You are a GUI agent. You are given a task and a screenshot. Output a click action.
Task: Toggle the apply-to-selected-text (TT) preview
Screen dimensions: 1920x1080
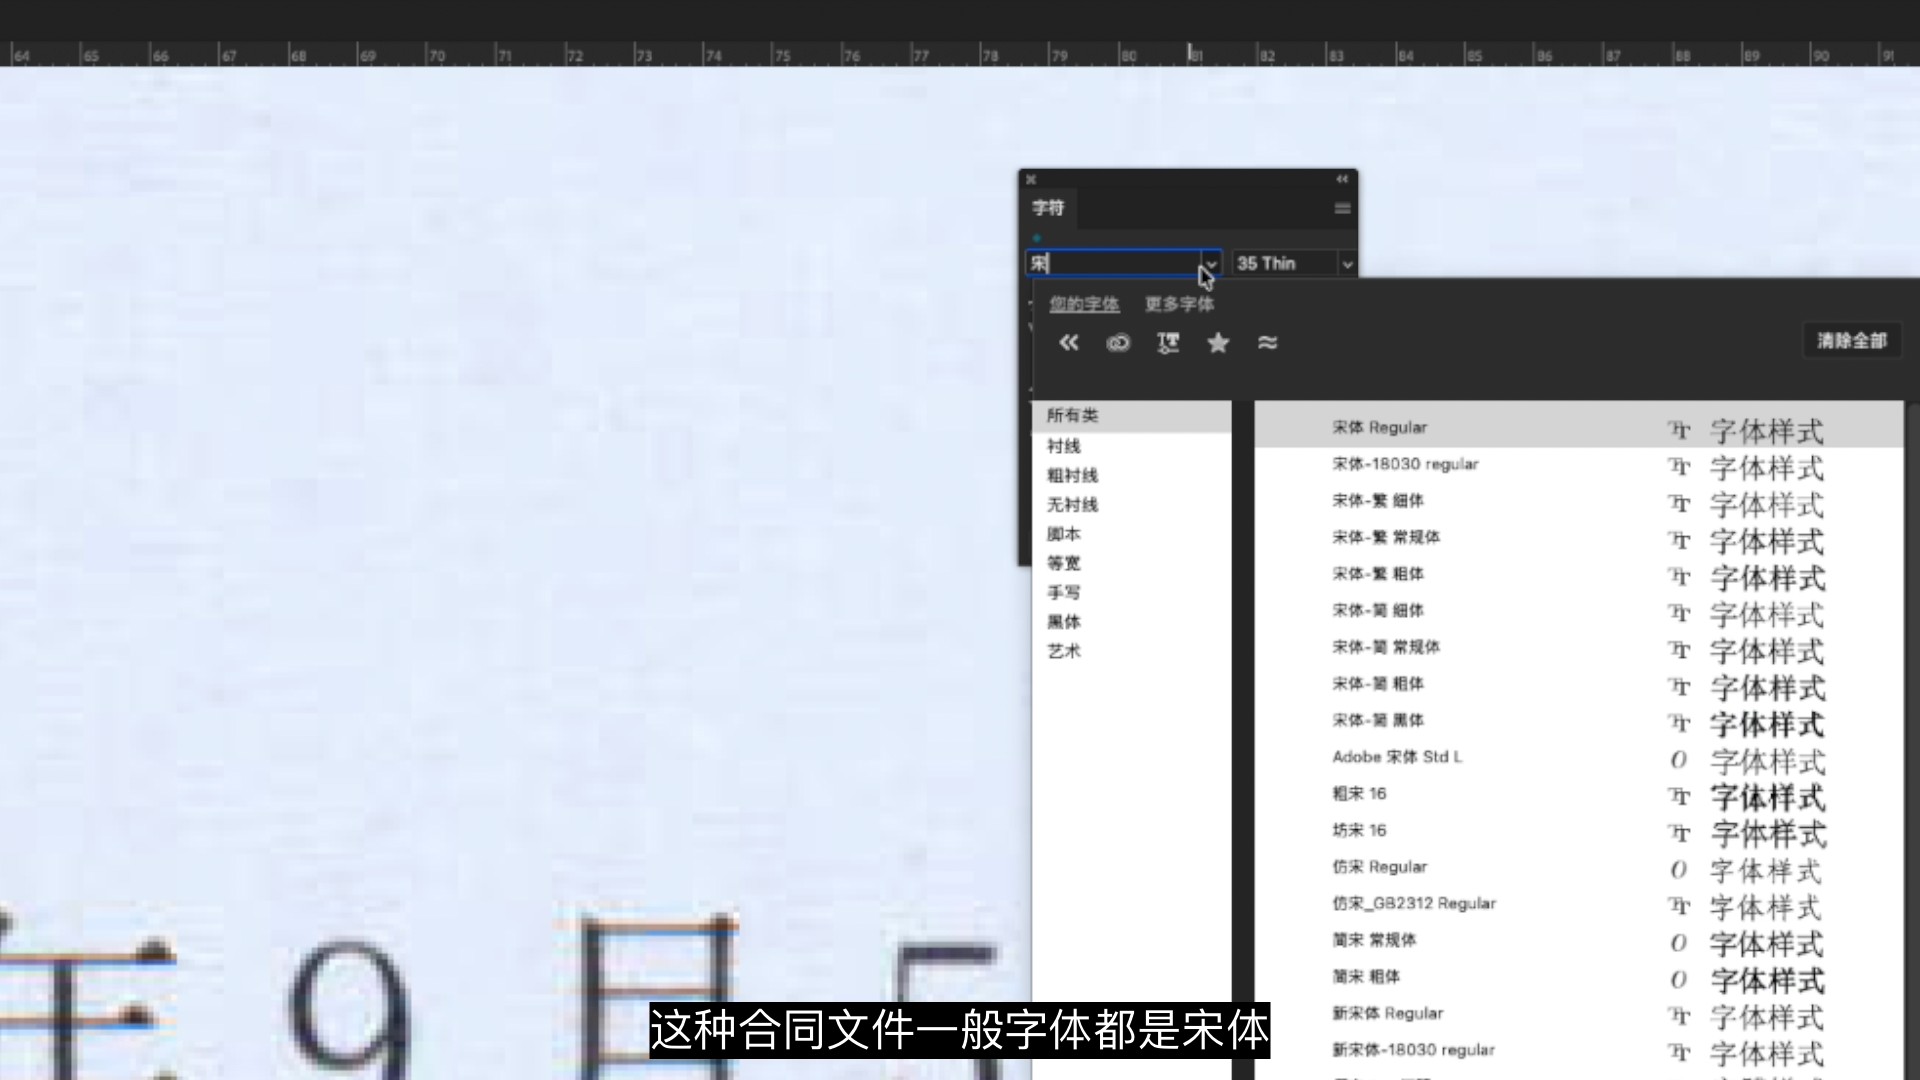[1168, 343]
